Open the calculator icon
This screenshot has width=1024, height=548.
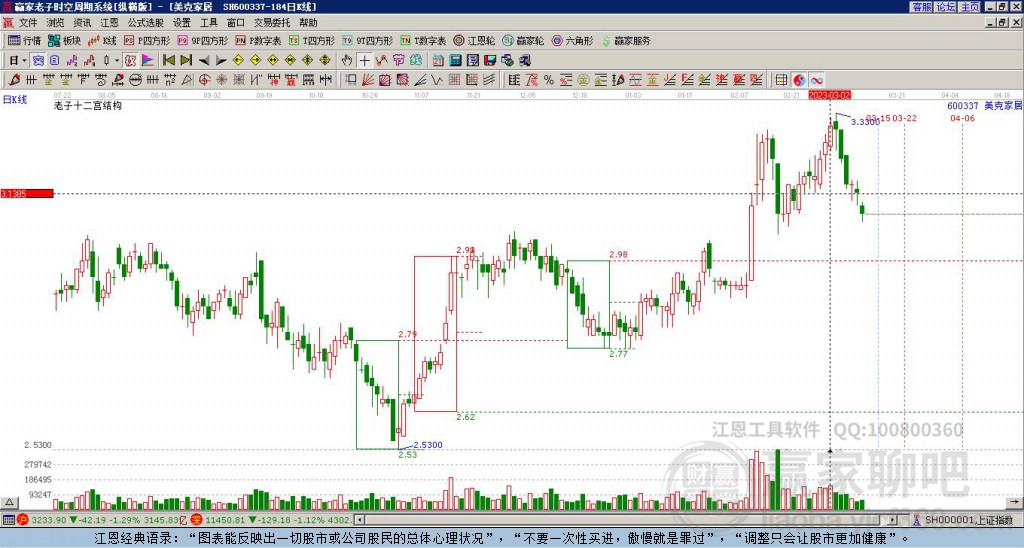coord(455,61)
